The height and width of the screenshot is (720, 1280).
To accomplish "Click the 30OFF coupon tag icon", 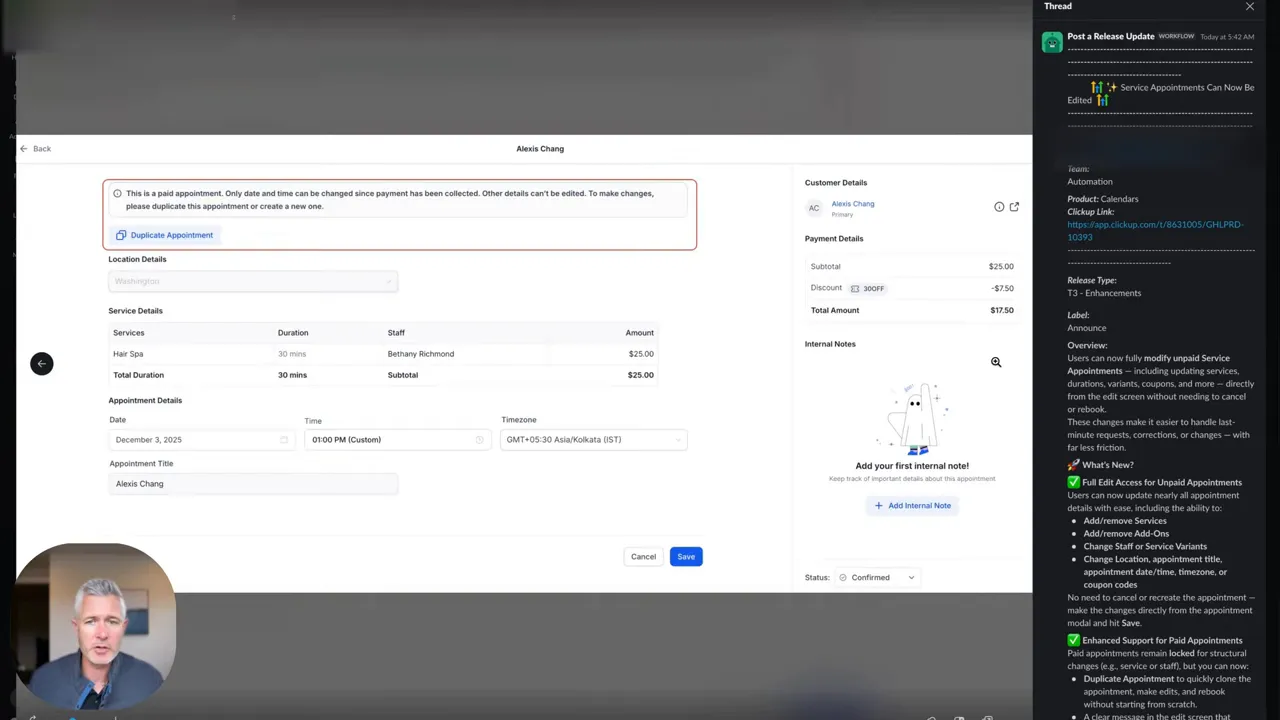I will (855, 288).
